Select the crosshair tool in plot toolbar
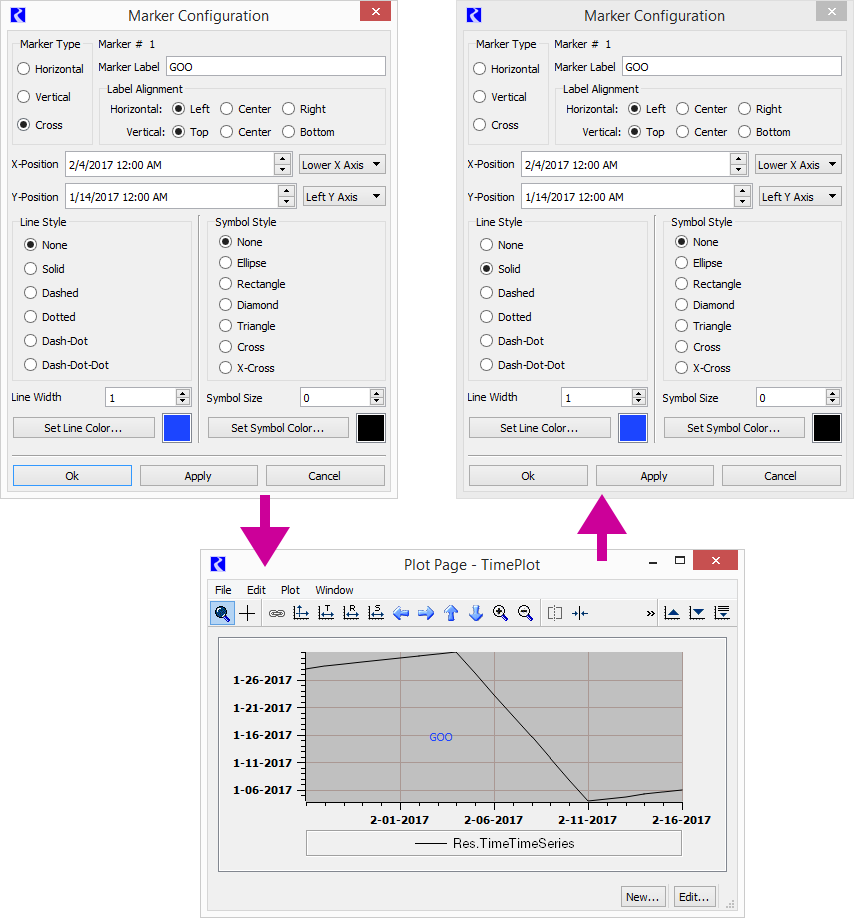The height and width of the screenshot is (918, 854). click(x=248, y=613)
